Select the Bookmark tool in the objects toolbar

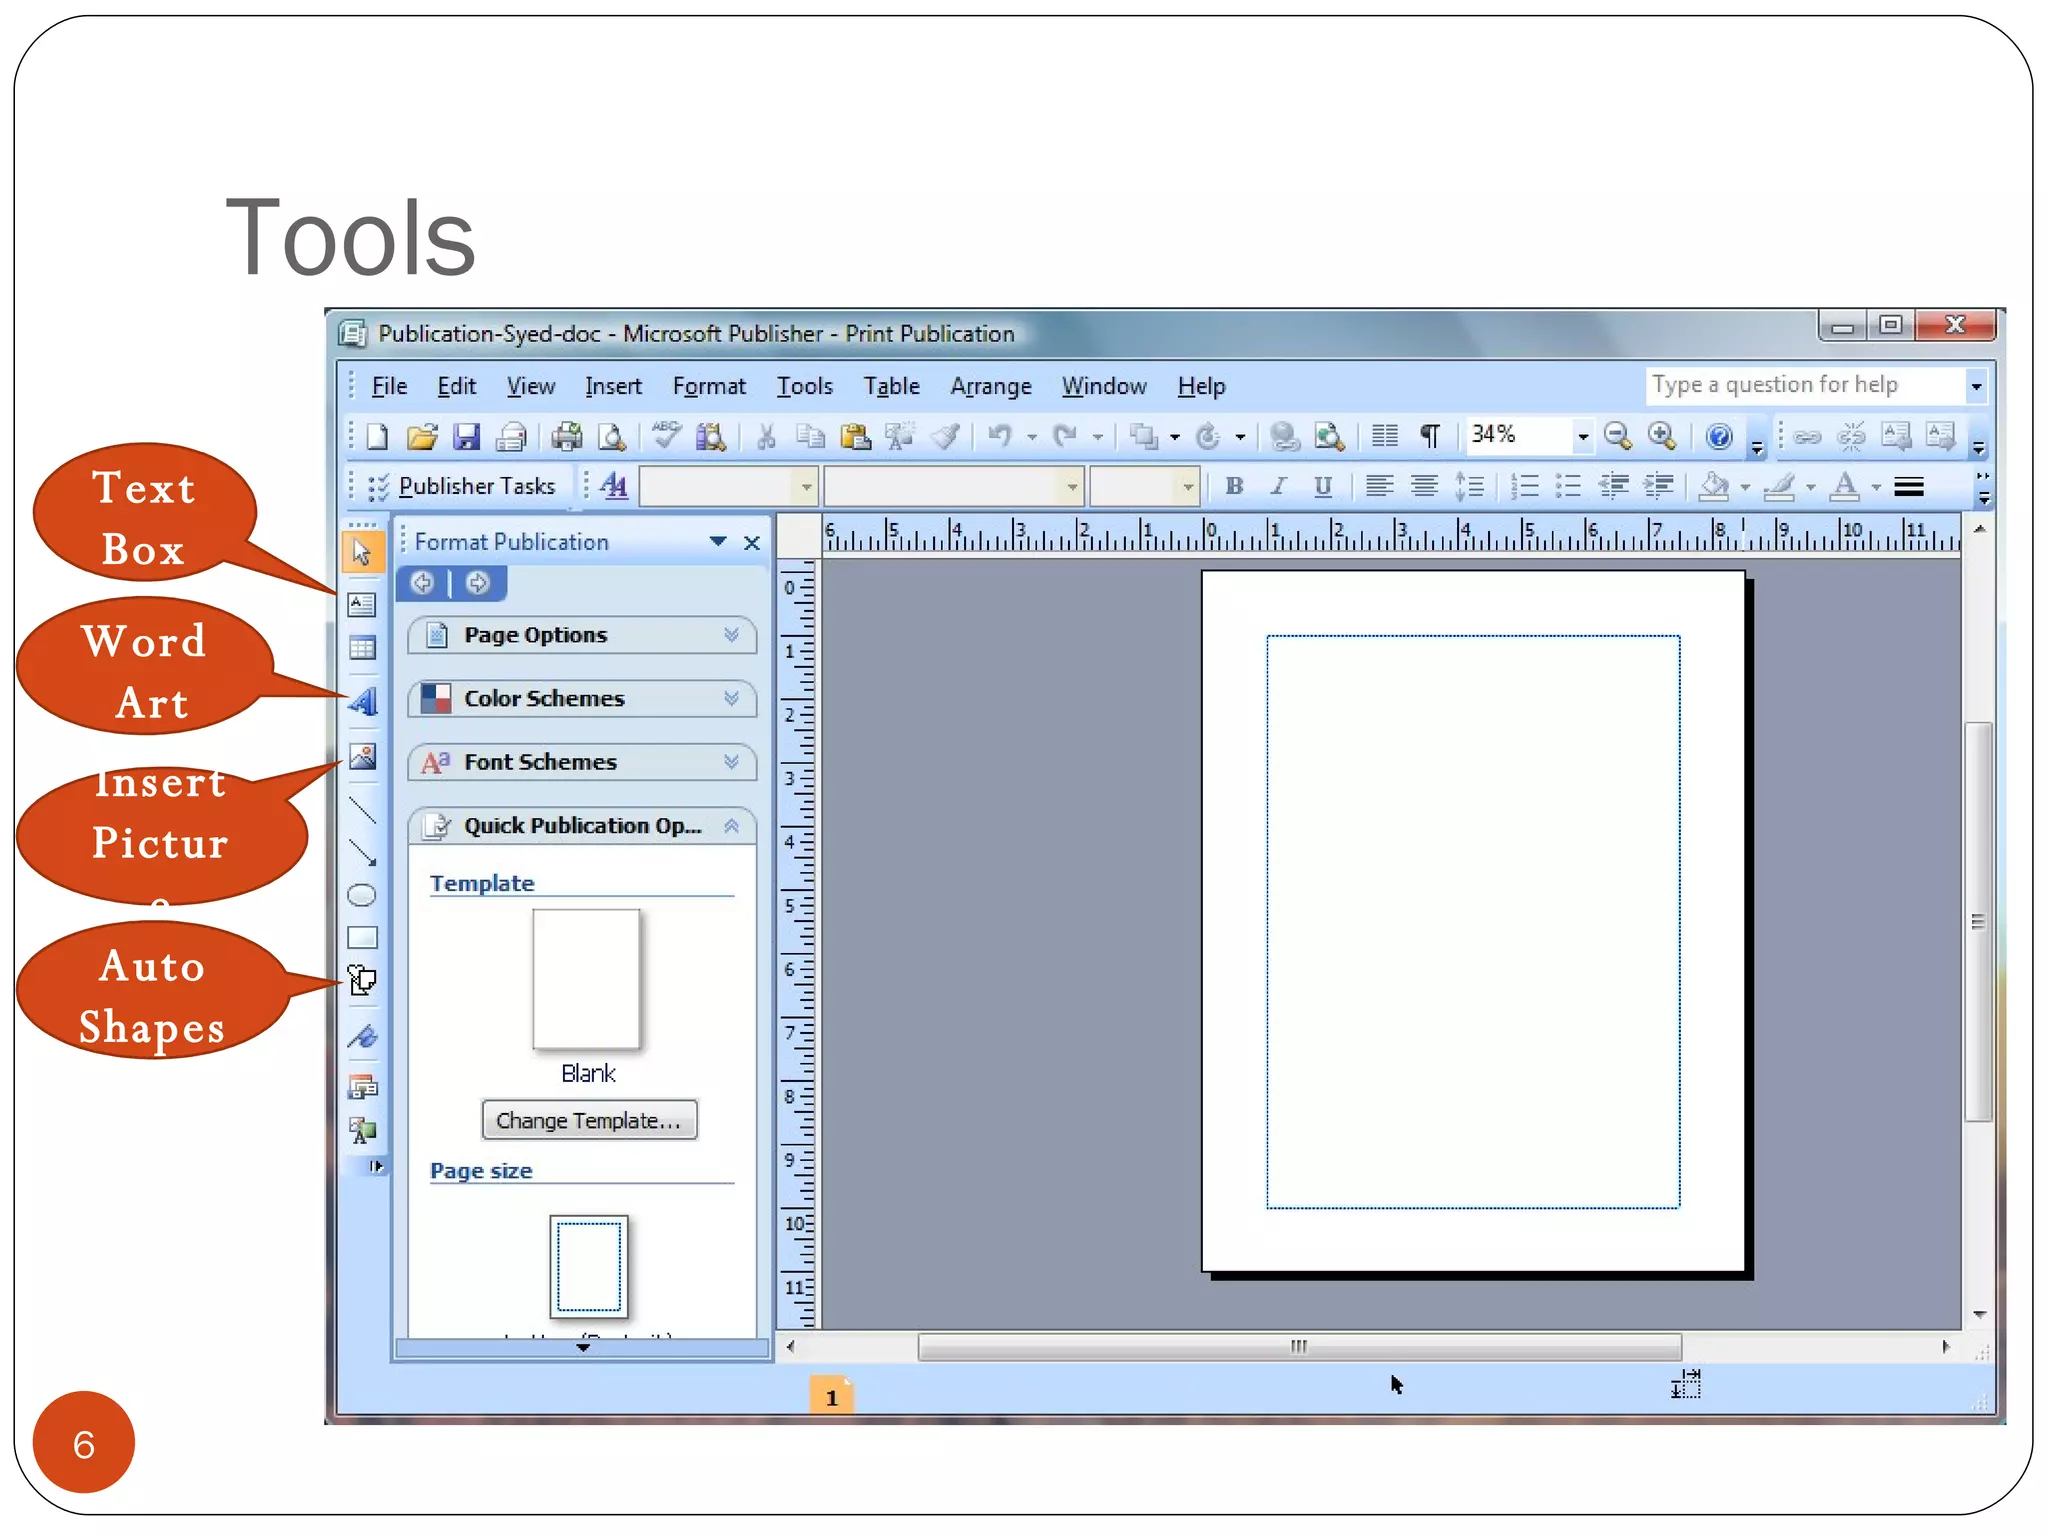point(362,1037)
